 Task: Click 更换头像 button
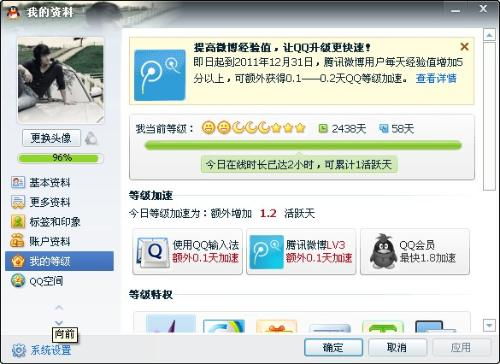(51, 138)
